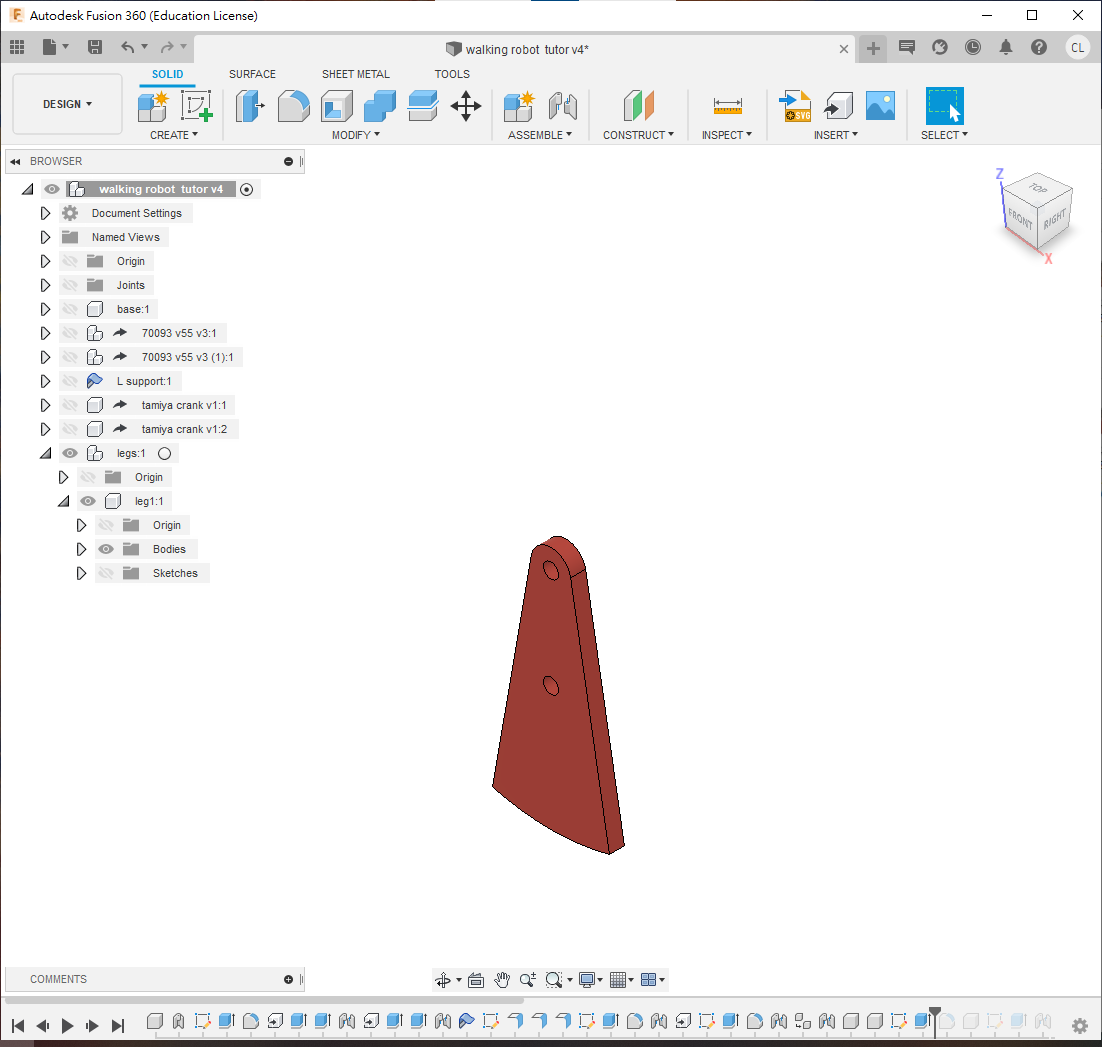Select the Pan hand tool
The width and height of the screenshot is (1102, 1047).
(502, 980)
